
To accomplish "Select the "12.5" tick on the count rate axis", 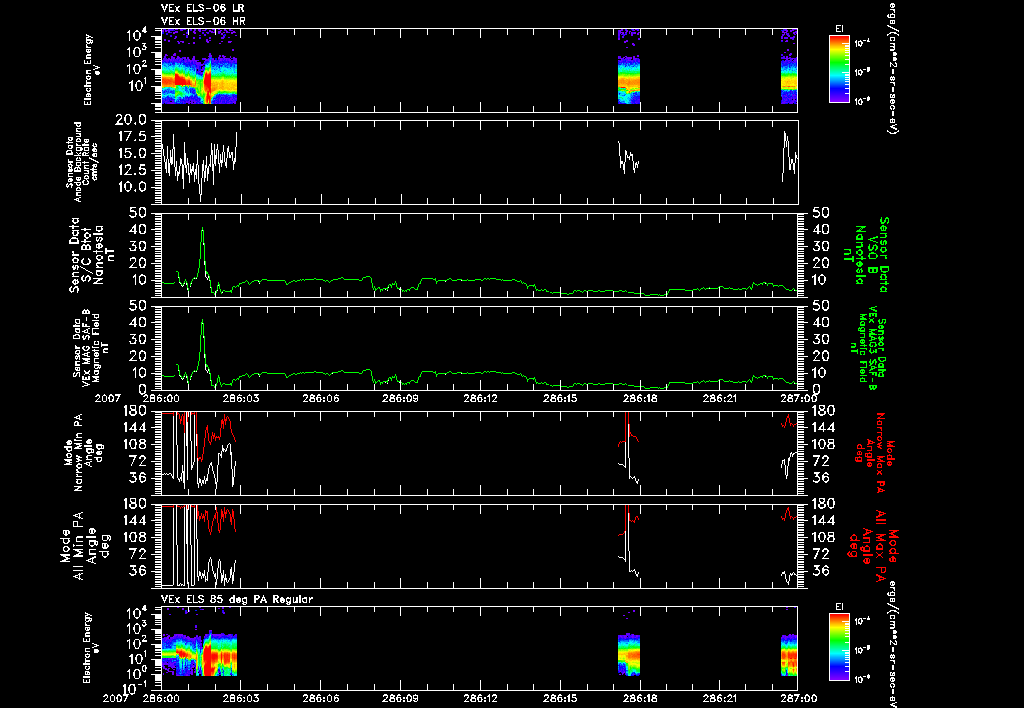I will [131, 170].
